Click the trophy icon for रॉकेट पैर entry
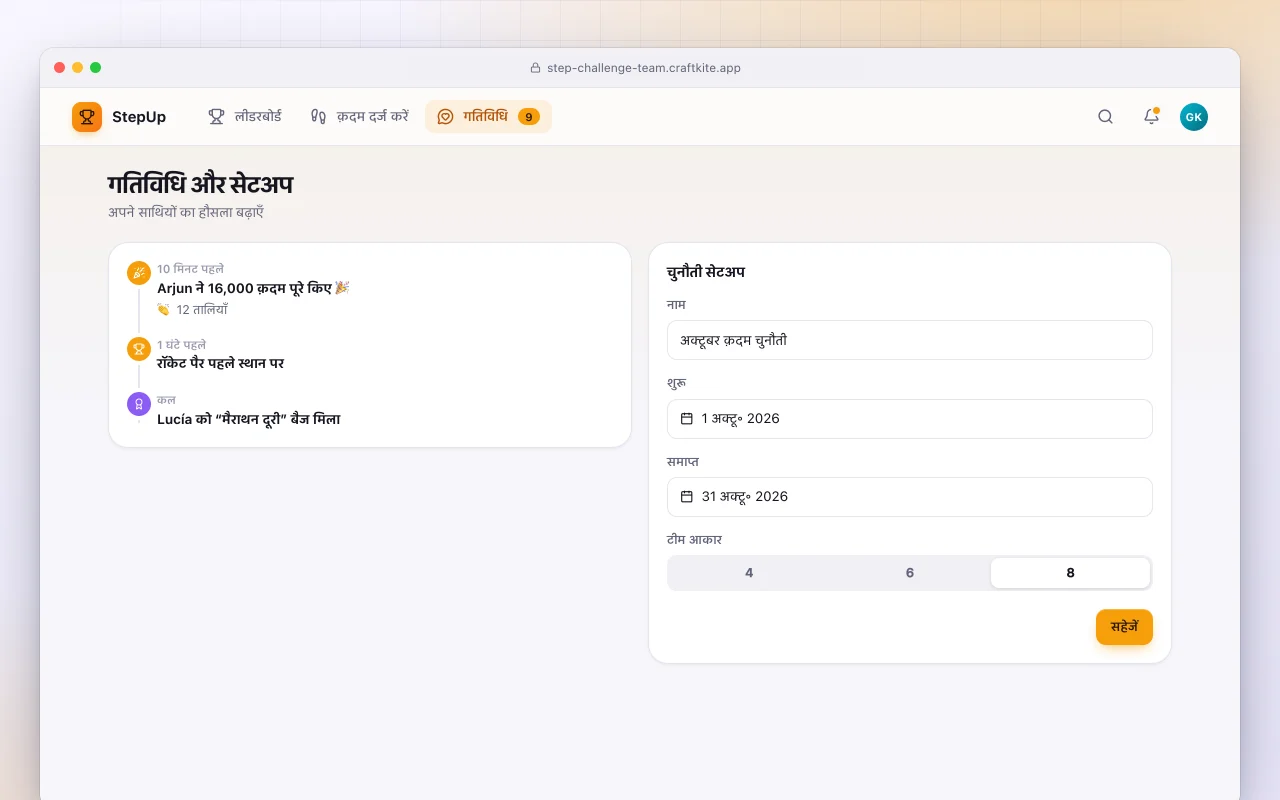Viewport: 1280px width, 800px height. point(139,349)
